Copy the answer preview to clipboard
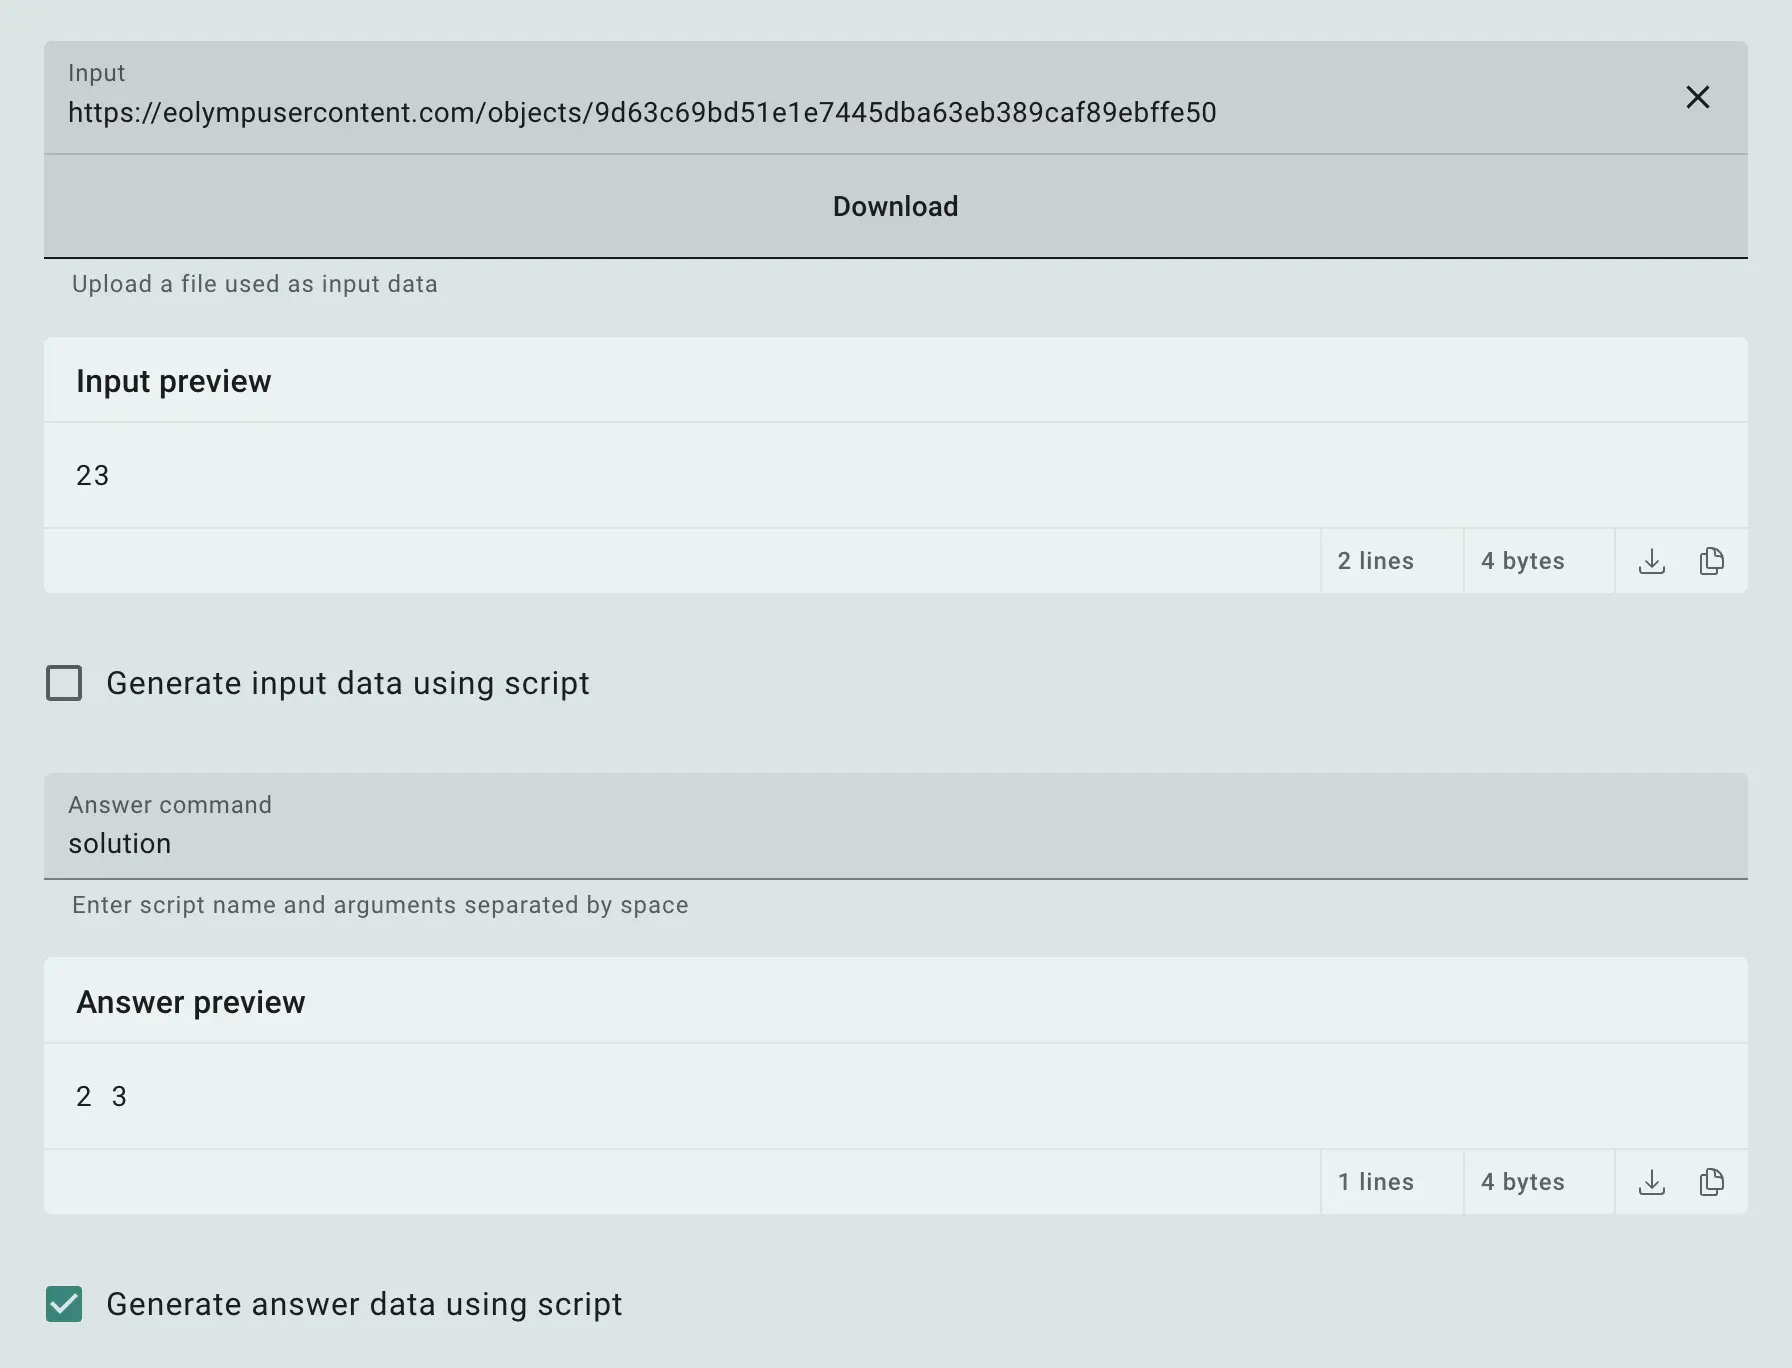Viewport: 1792px width, 1368px height. tap(1711, 1182)
